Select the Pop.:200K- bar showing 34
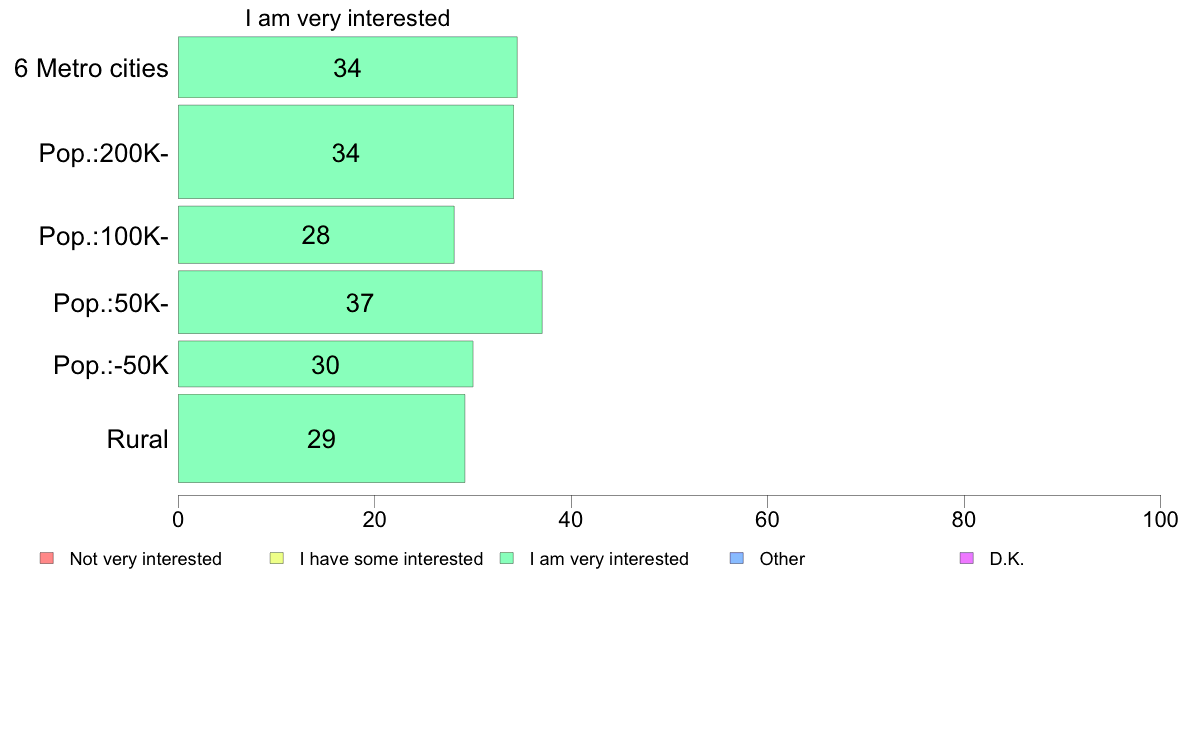Image resolution: width=1188 pixels, height=736 pixels. (x=345, y=152)
